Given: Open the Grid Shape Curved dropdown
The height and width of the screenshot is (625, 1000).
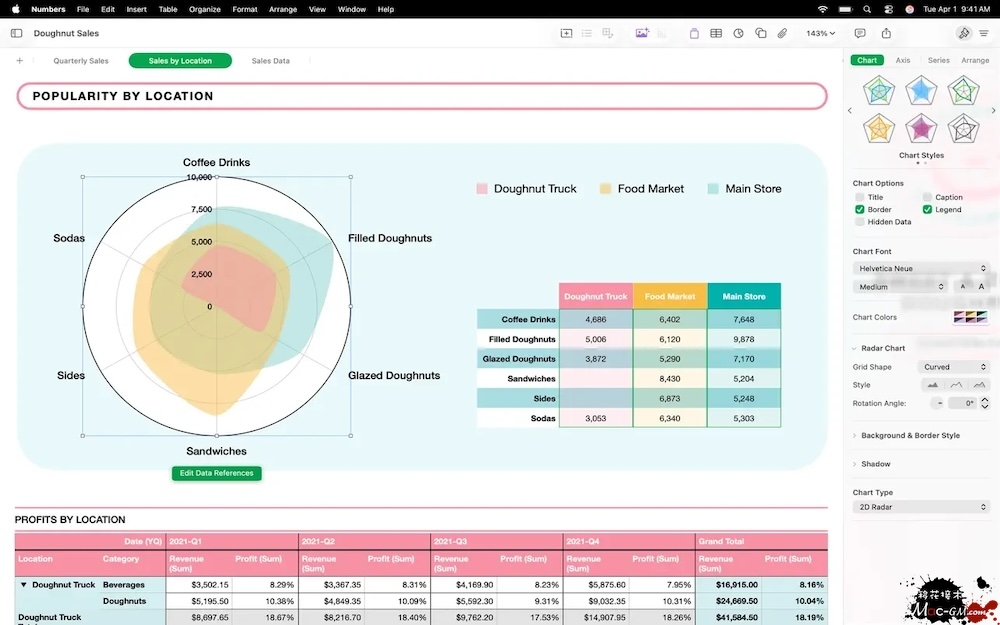Looking at the screenshot, I should (x=955, y=367).
